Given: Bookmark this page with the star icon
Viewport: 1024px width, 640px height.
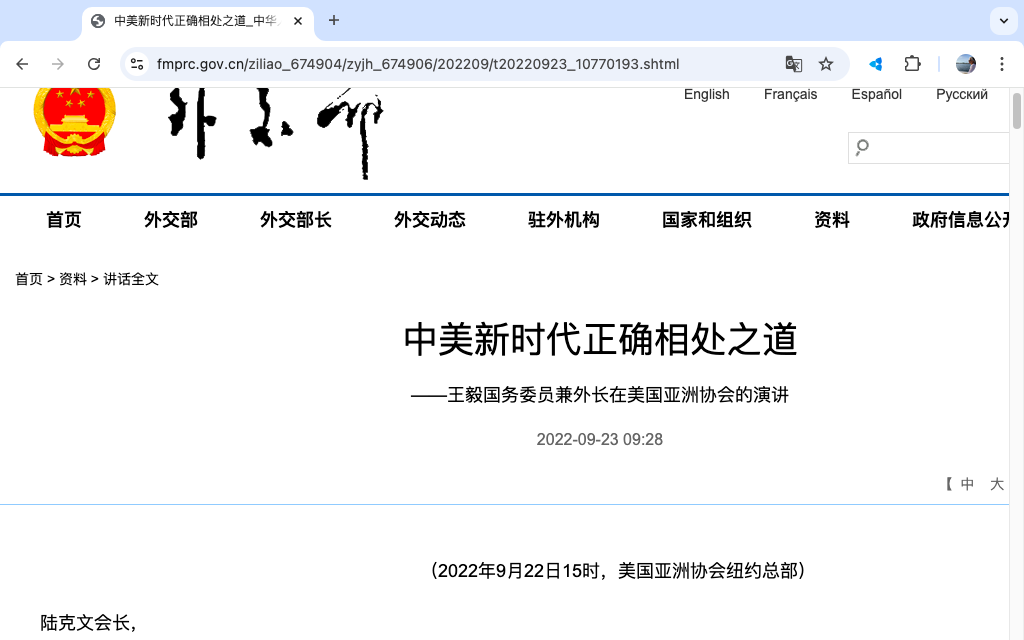Looking at the screenshot, I should [x=826, y=64].
